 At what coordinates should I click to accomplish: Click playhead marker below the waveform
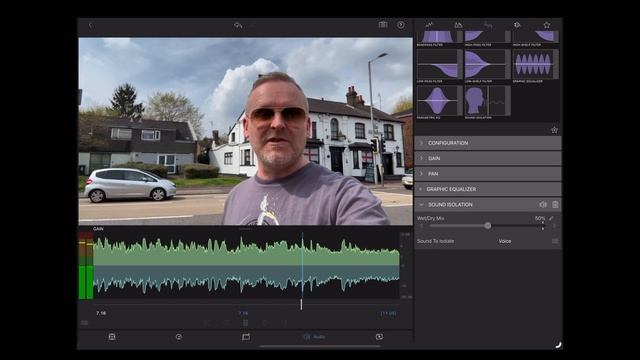pyautogui.click(x=302, y=304)
